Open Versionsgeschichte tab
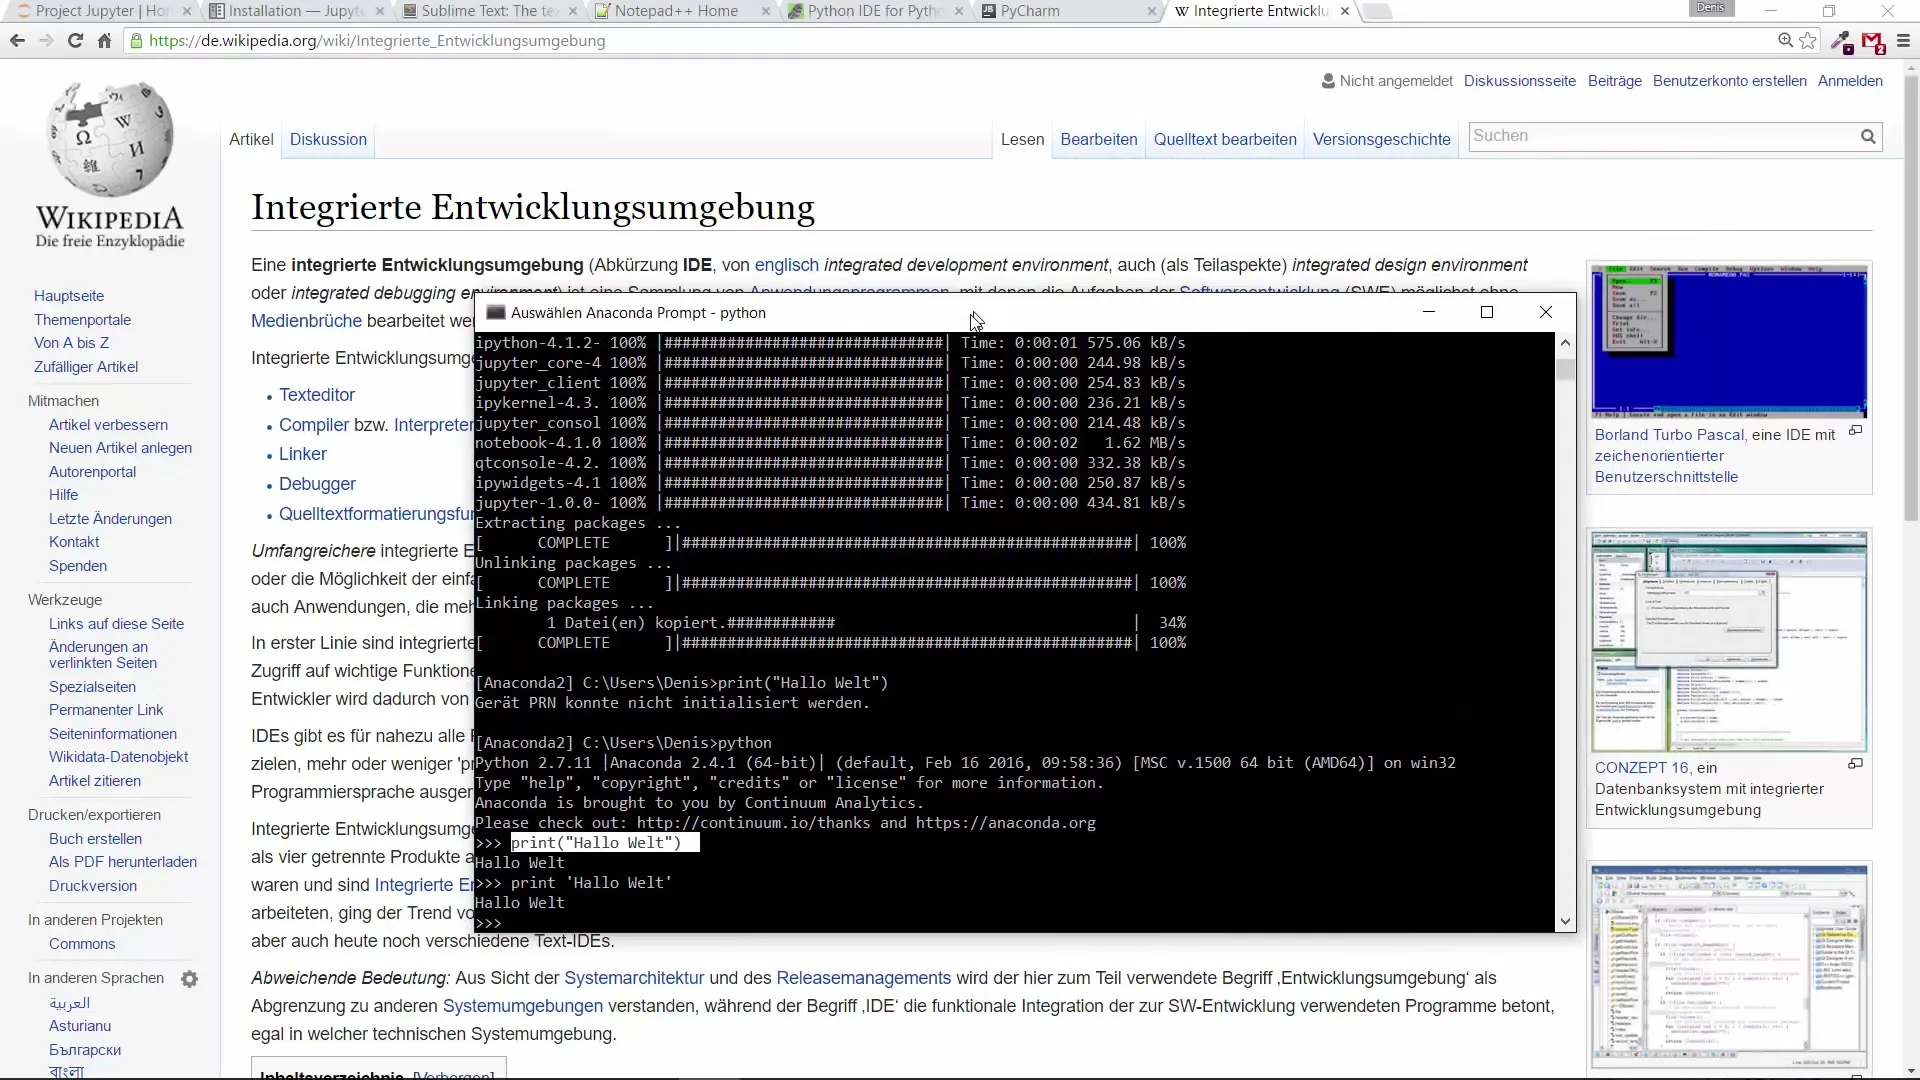Screen dimensions: 1920x1080 coord(1382,140)
